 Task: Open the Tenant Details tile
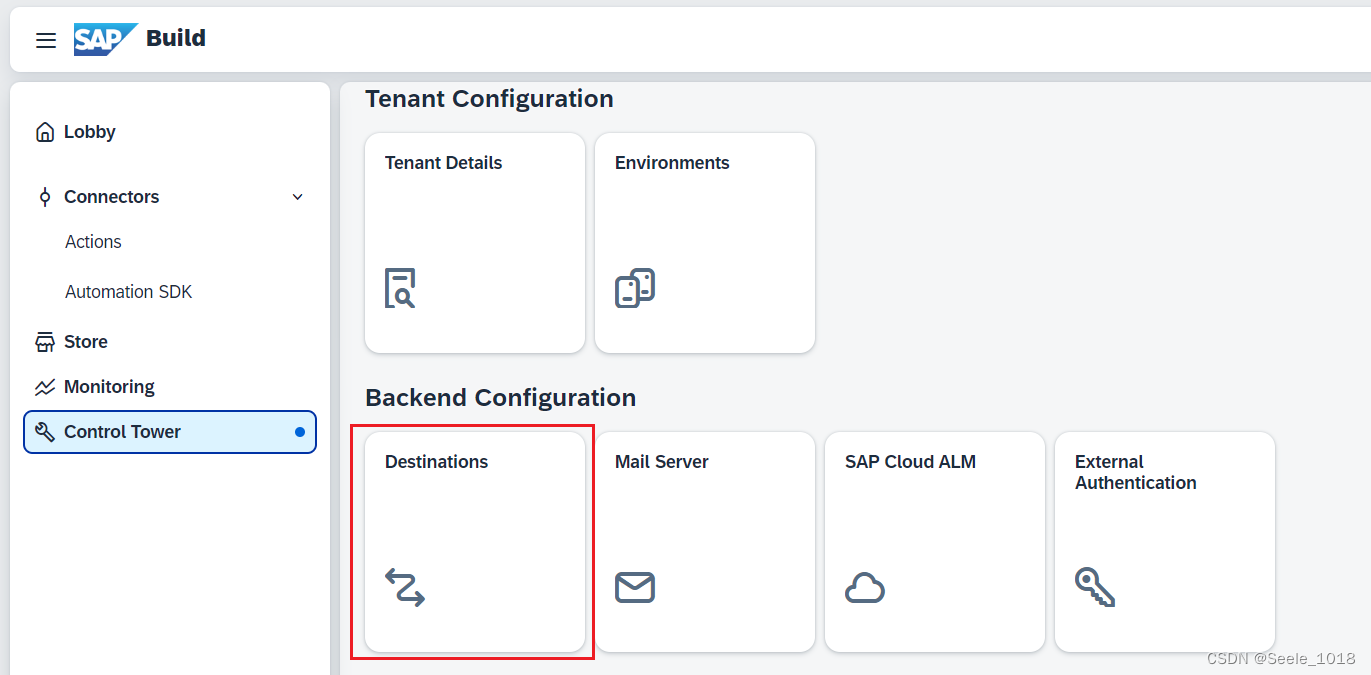tap(475, 243)
